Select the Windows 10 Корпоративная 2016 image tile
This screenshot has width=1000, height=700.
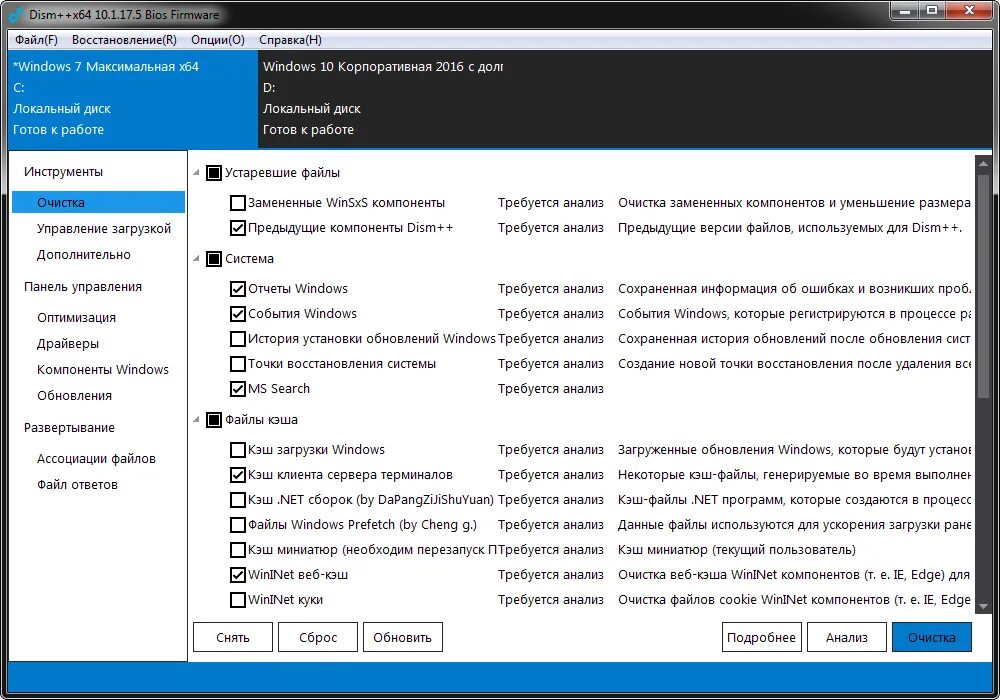[383, 99]
